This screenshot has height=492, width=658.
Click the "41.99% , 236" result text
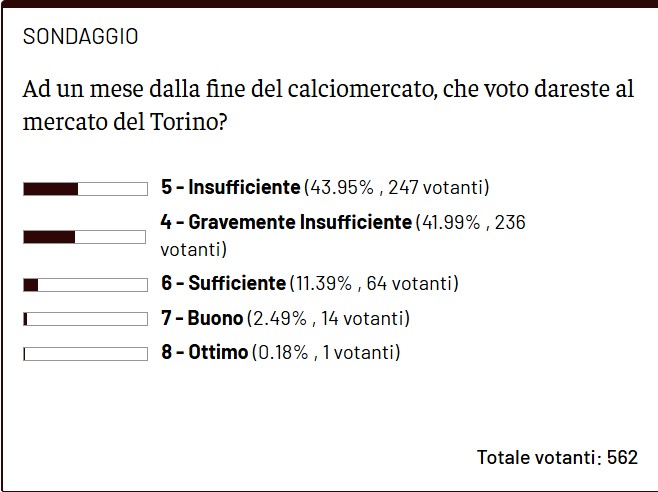(x=472, y=222)
